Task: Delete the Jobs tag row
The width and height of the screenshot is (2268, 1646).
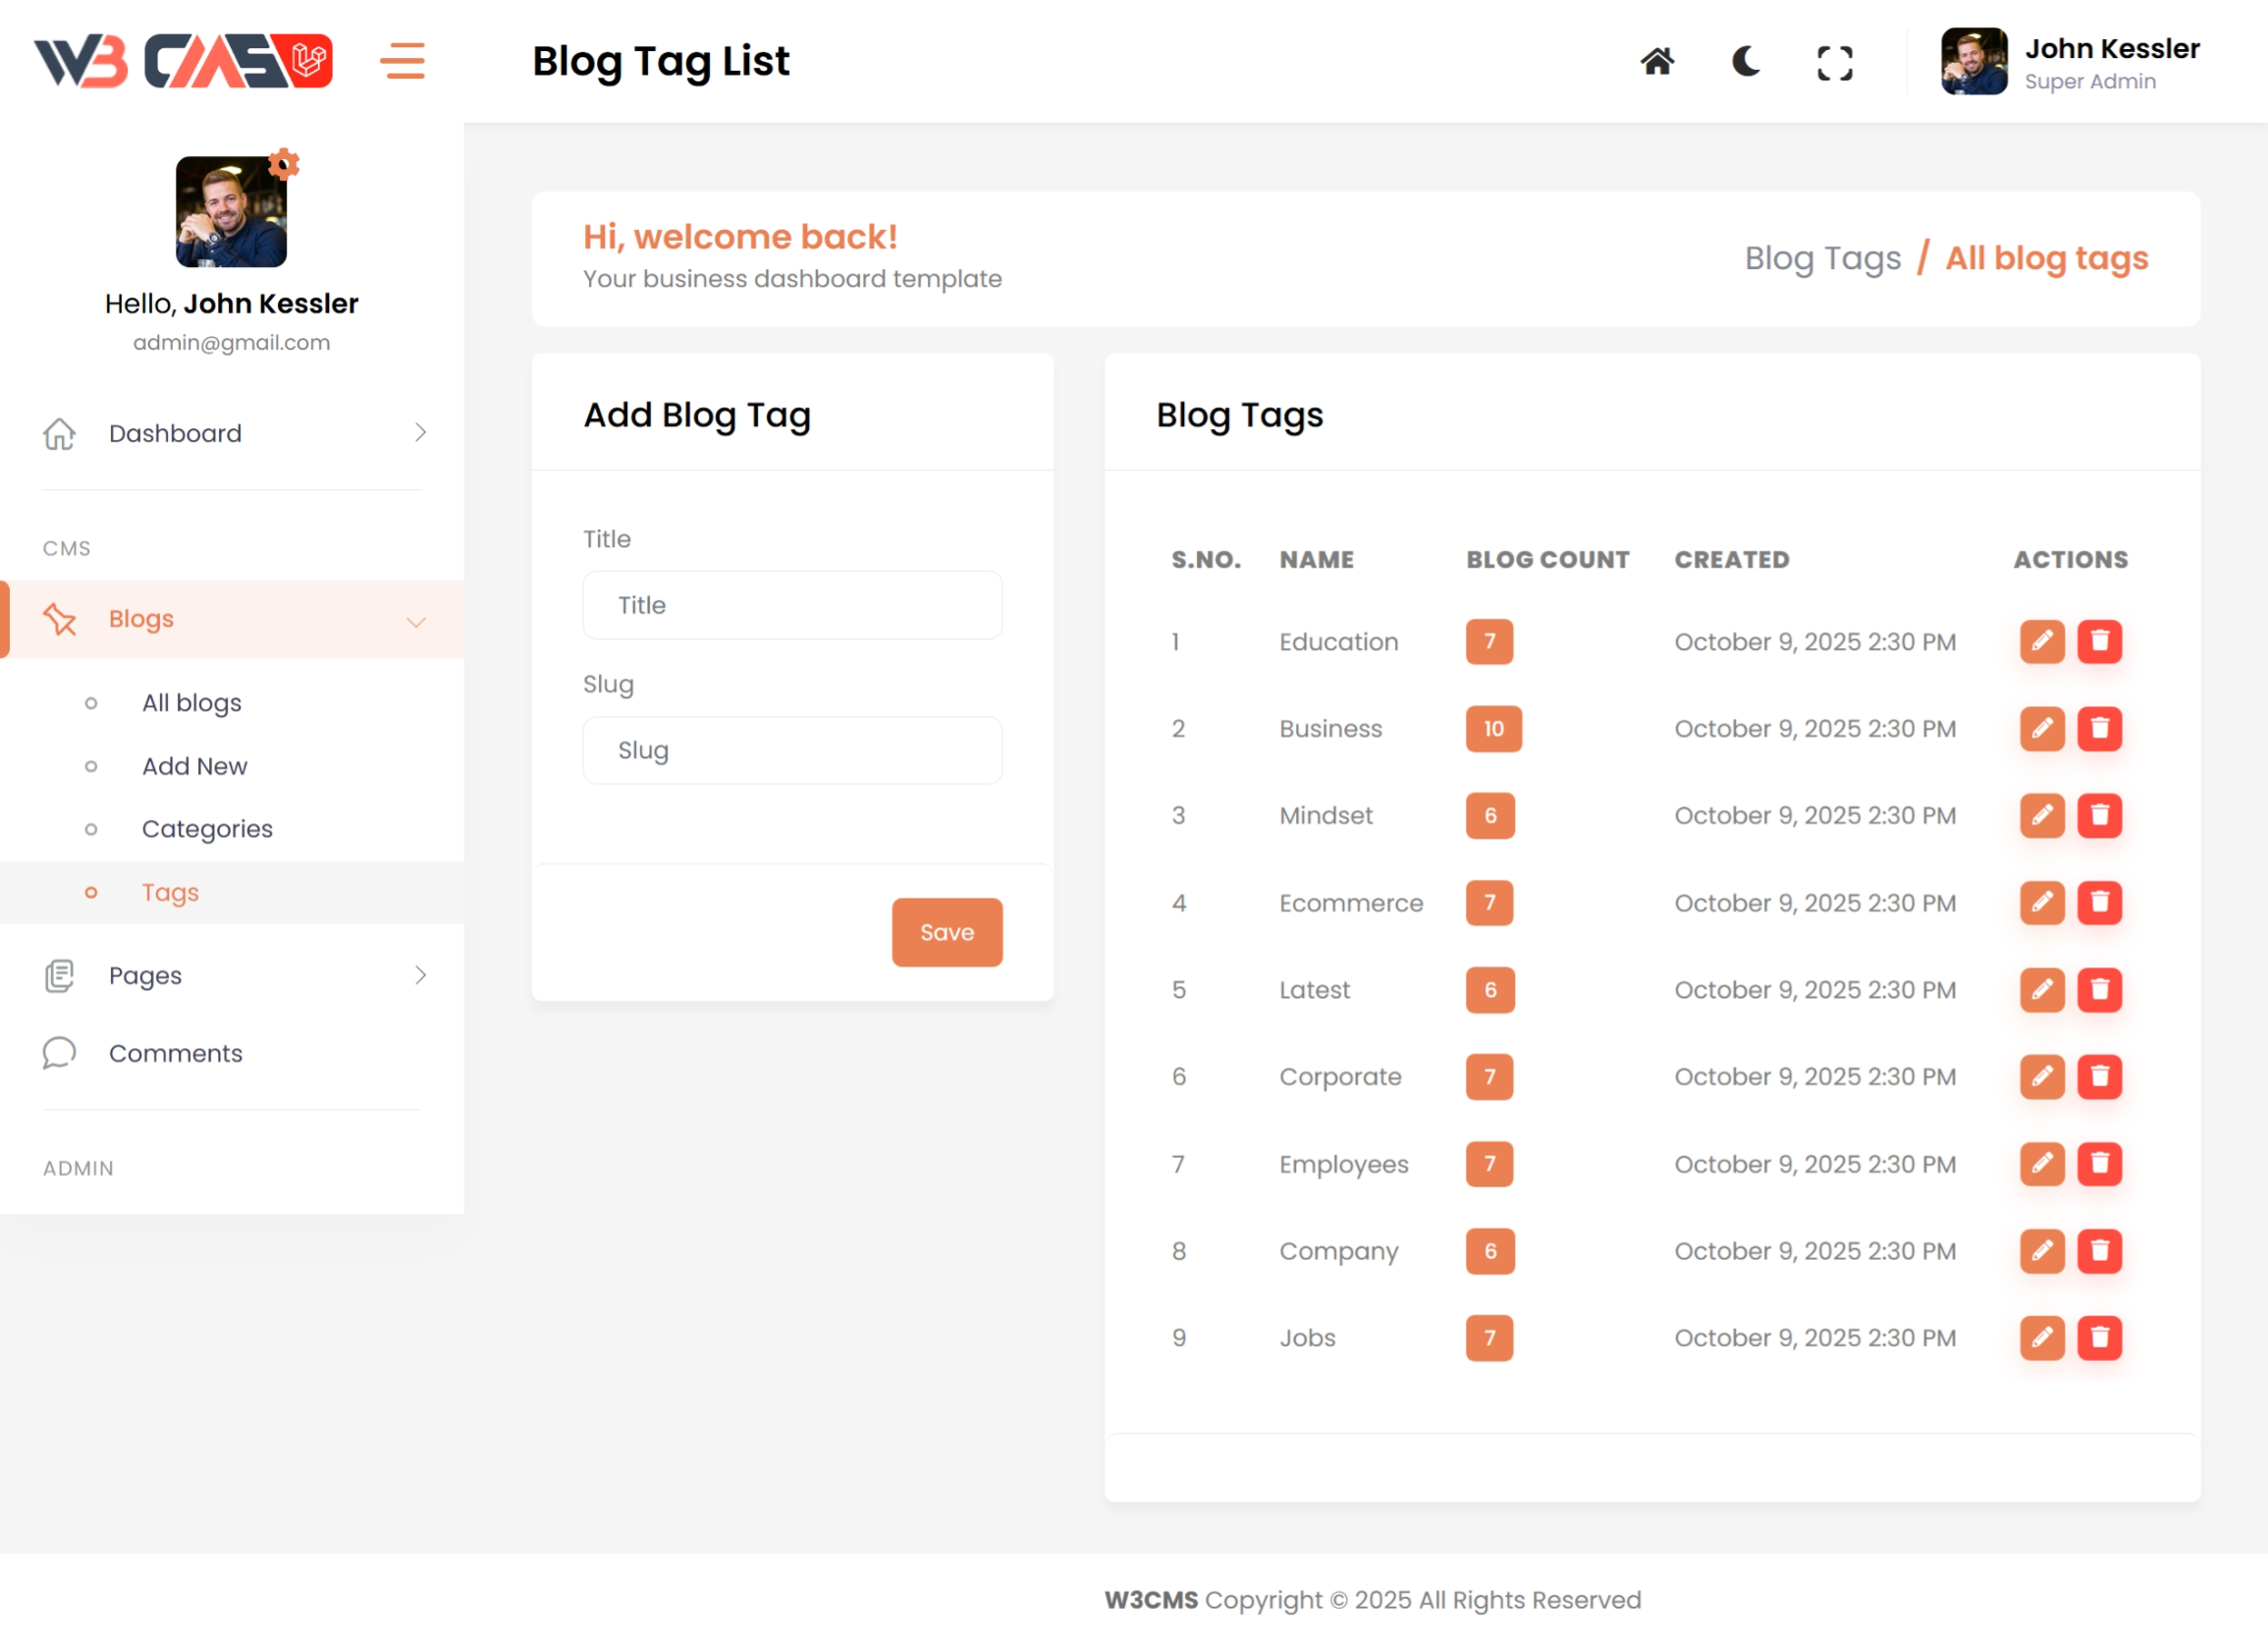Action: pos(2099,1337)
